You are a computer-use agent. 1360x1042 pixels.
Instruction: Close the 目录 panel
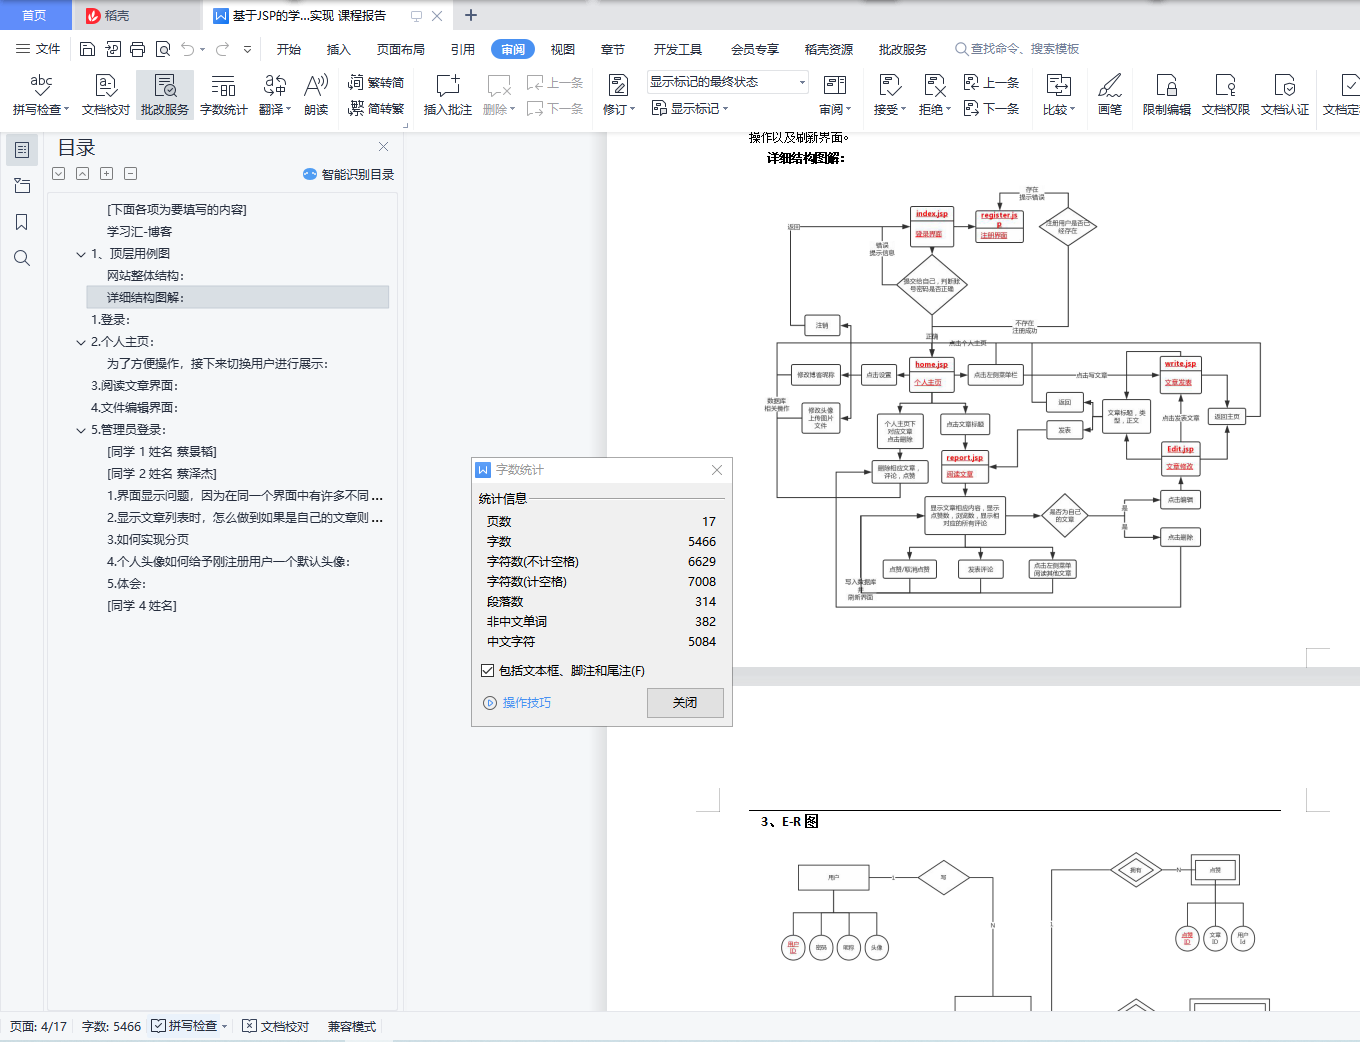pyautogui.click(x=383, y=147)
